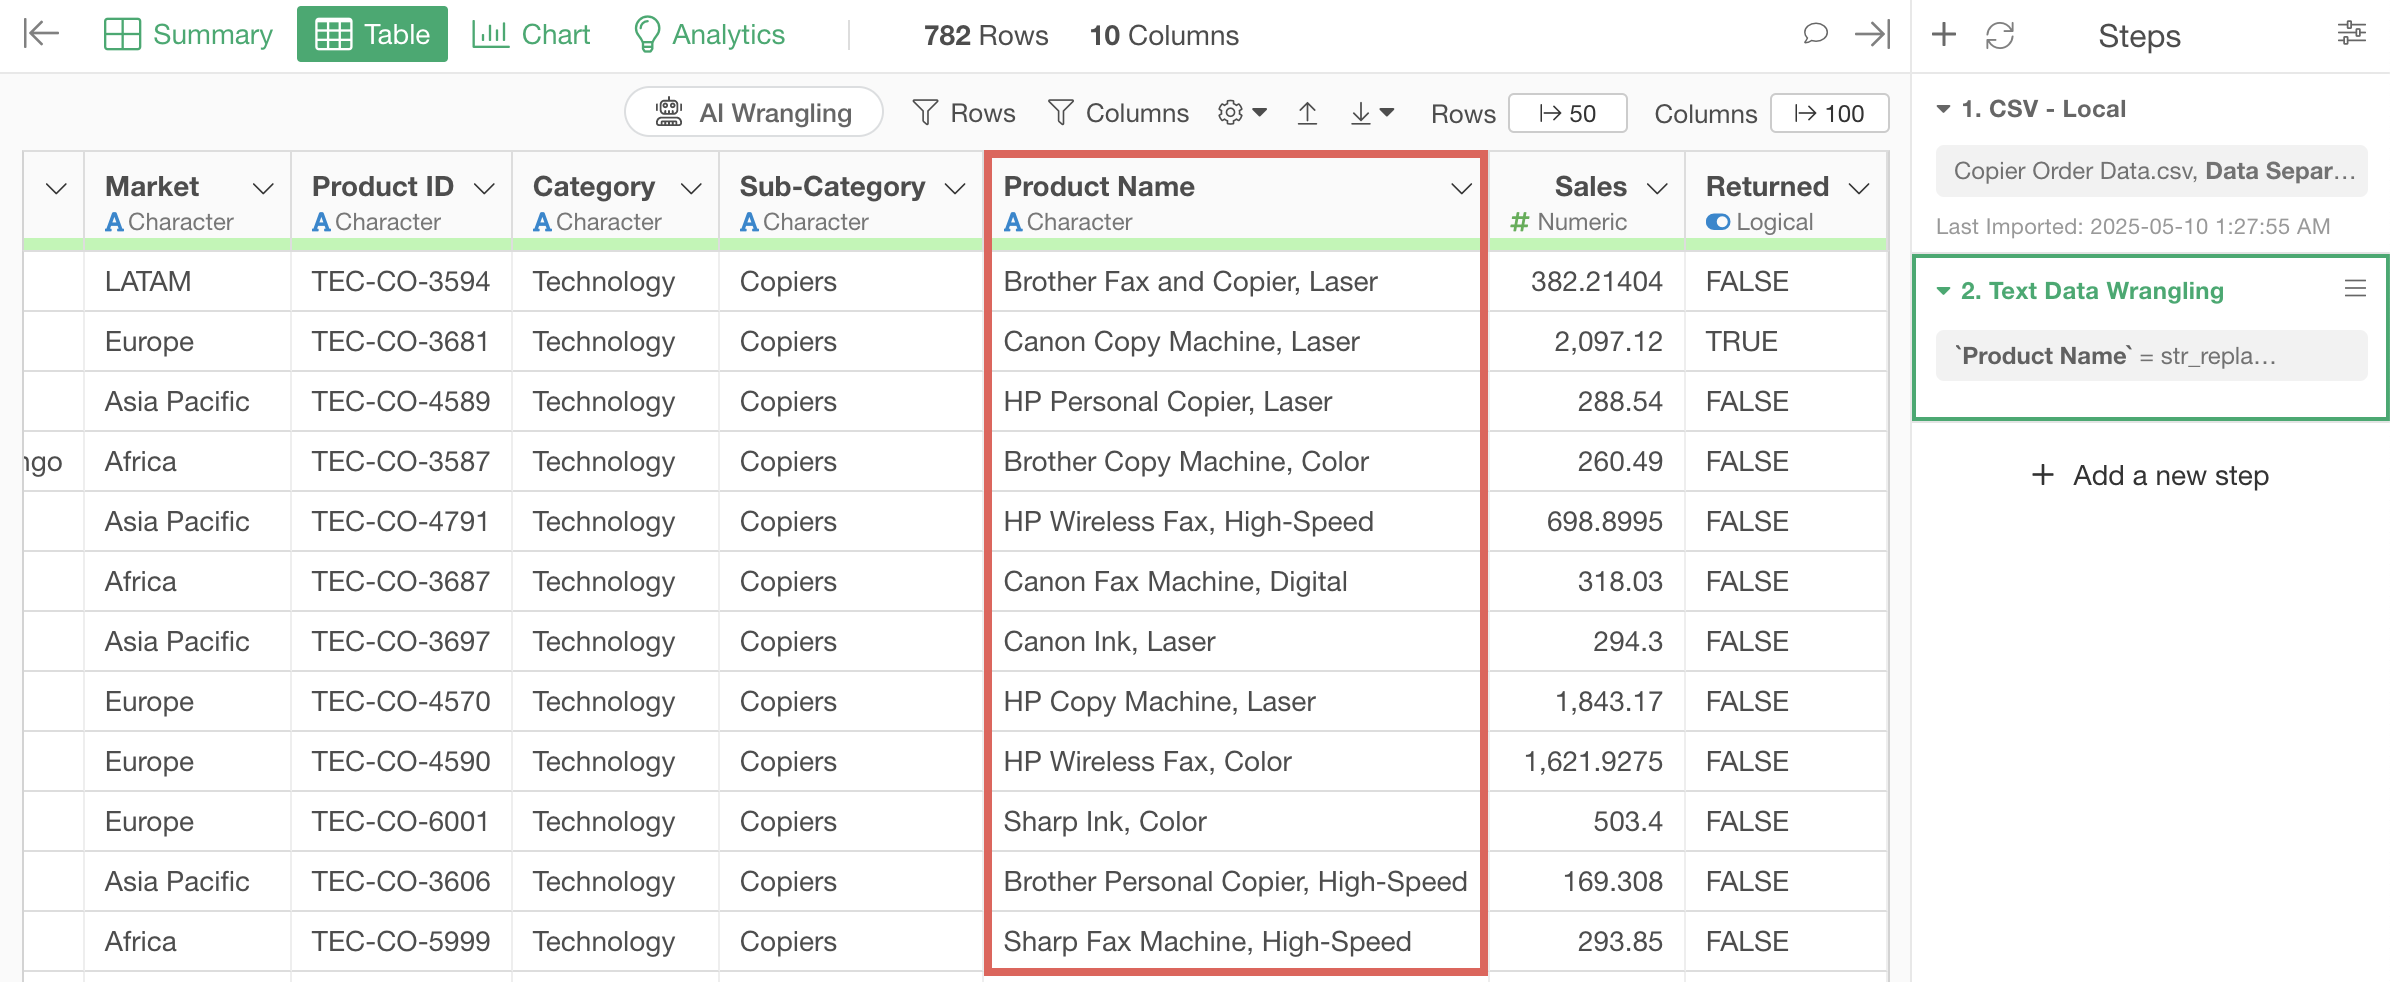Select the Copier Order Data.csv source entry
The image size is (2390, 982).
2151,171
